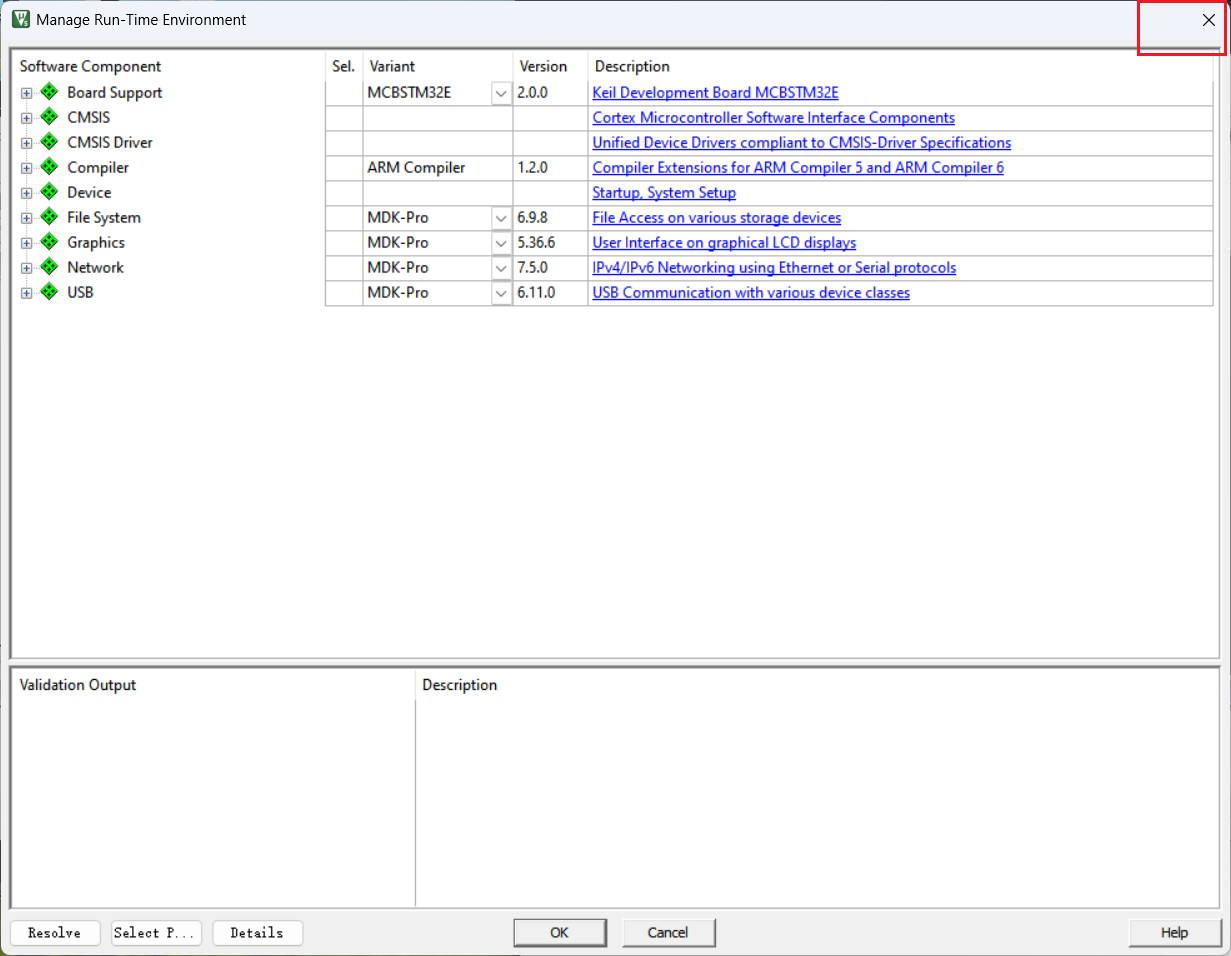Open Cortex Microcontroller Software Interface Components link
This screenshot has height=956, width=1231.
pos(773,118)
